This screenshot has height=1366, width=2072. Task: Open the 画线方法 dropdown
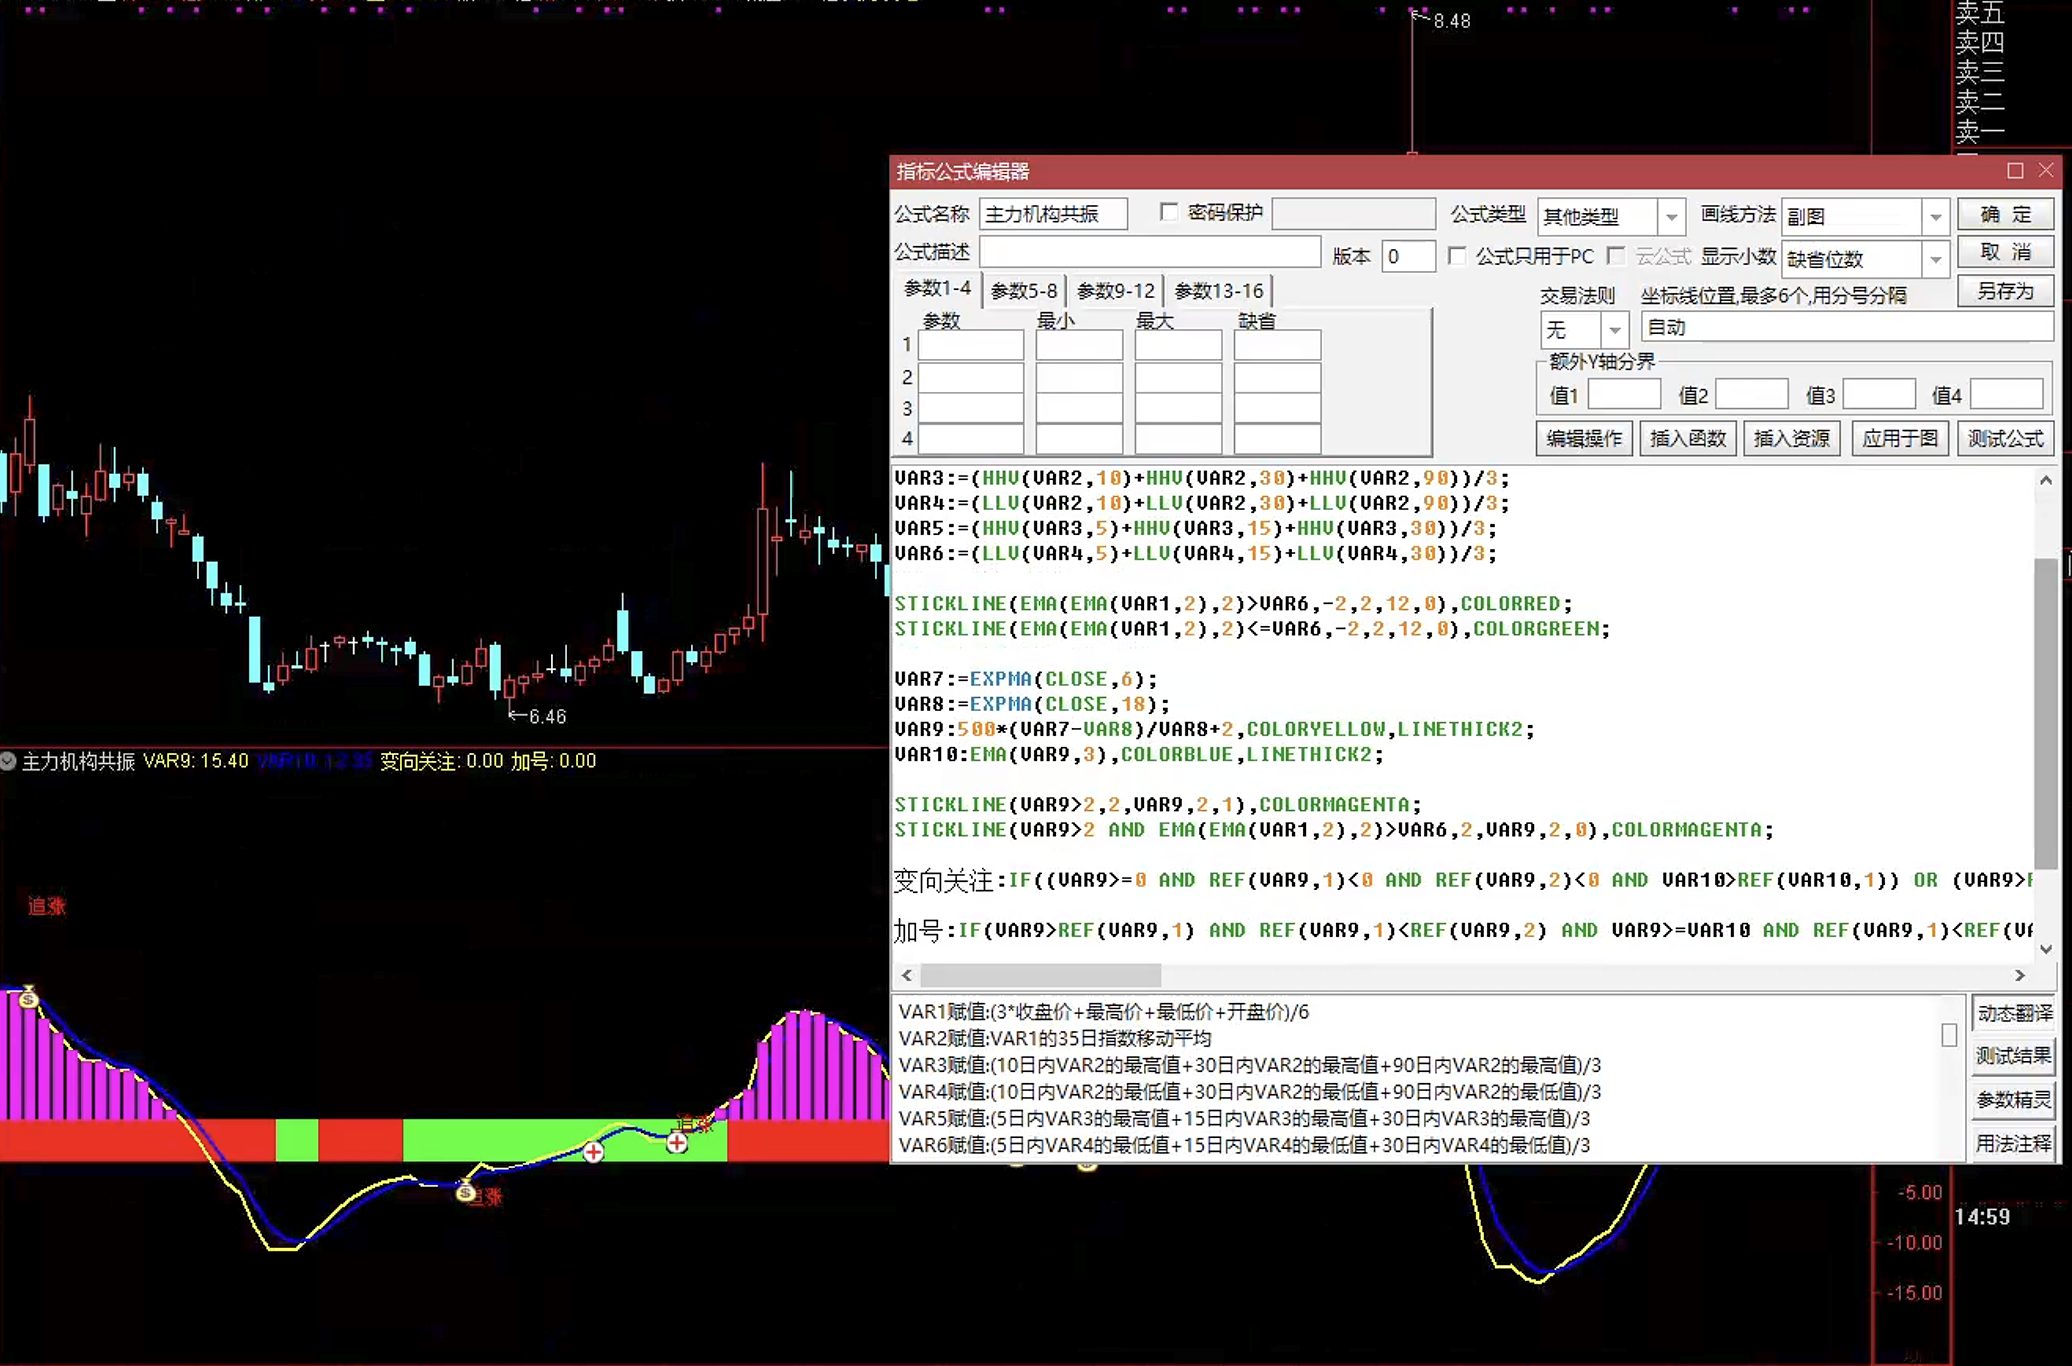tap(1936, 216)
